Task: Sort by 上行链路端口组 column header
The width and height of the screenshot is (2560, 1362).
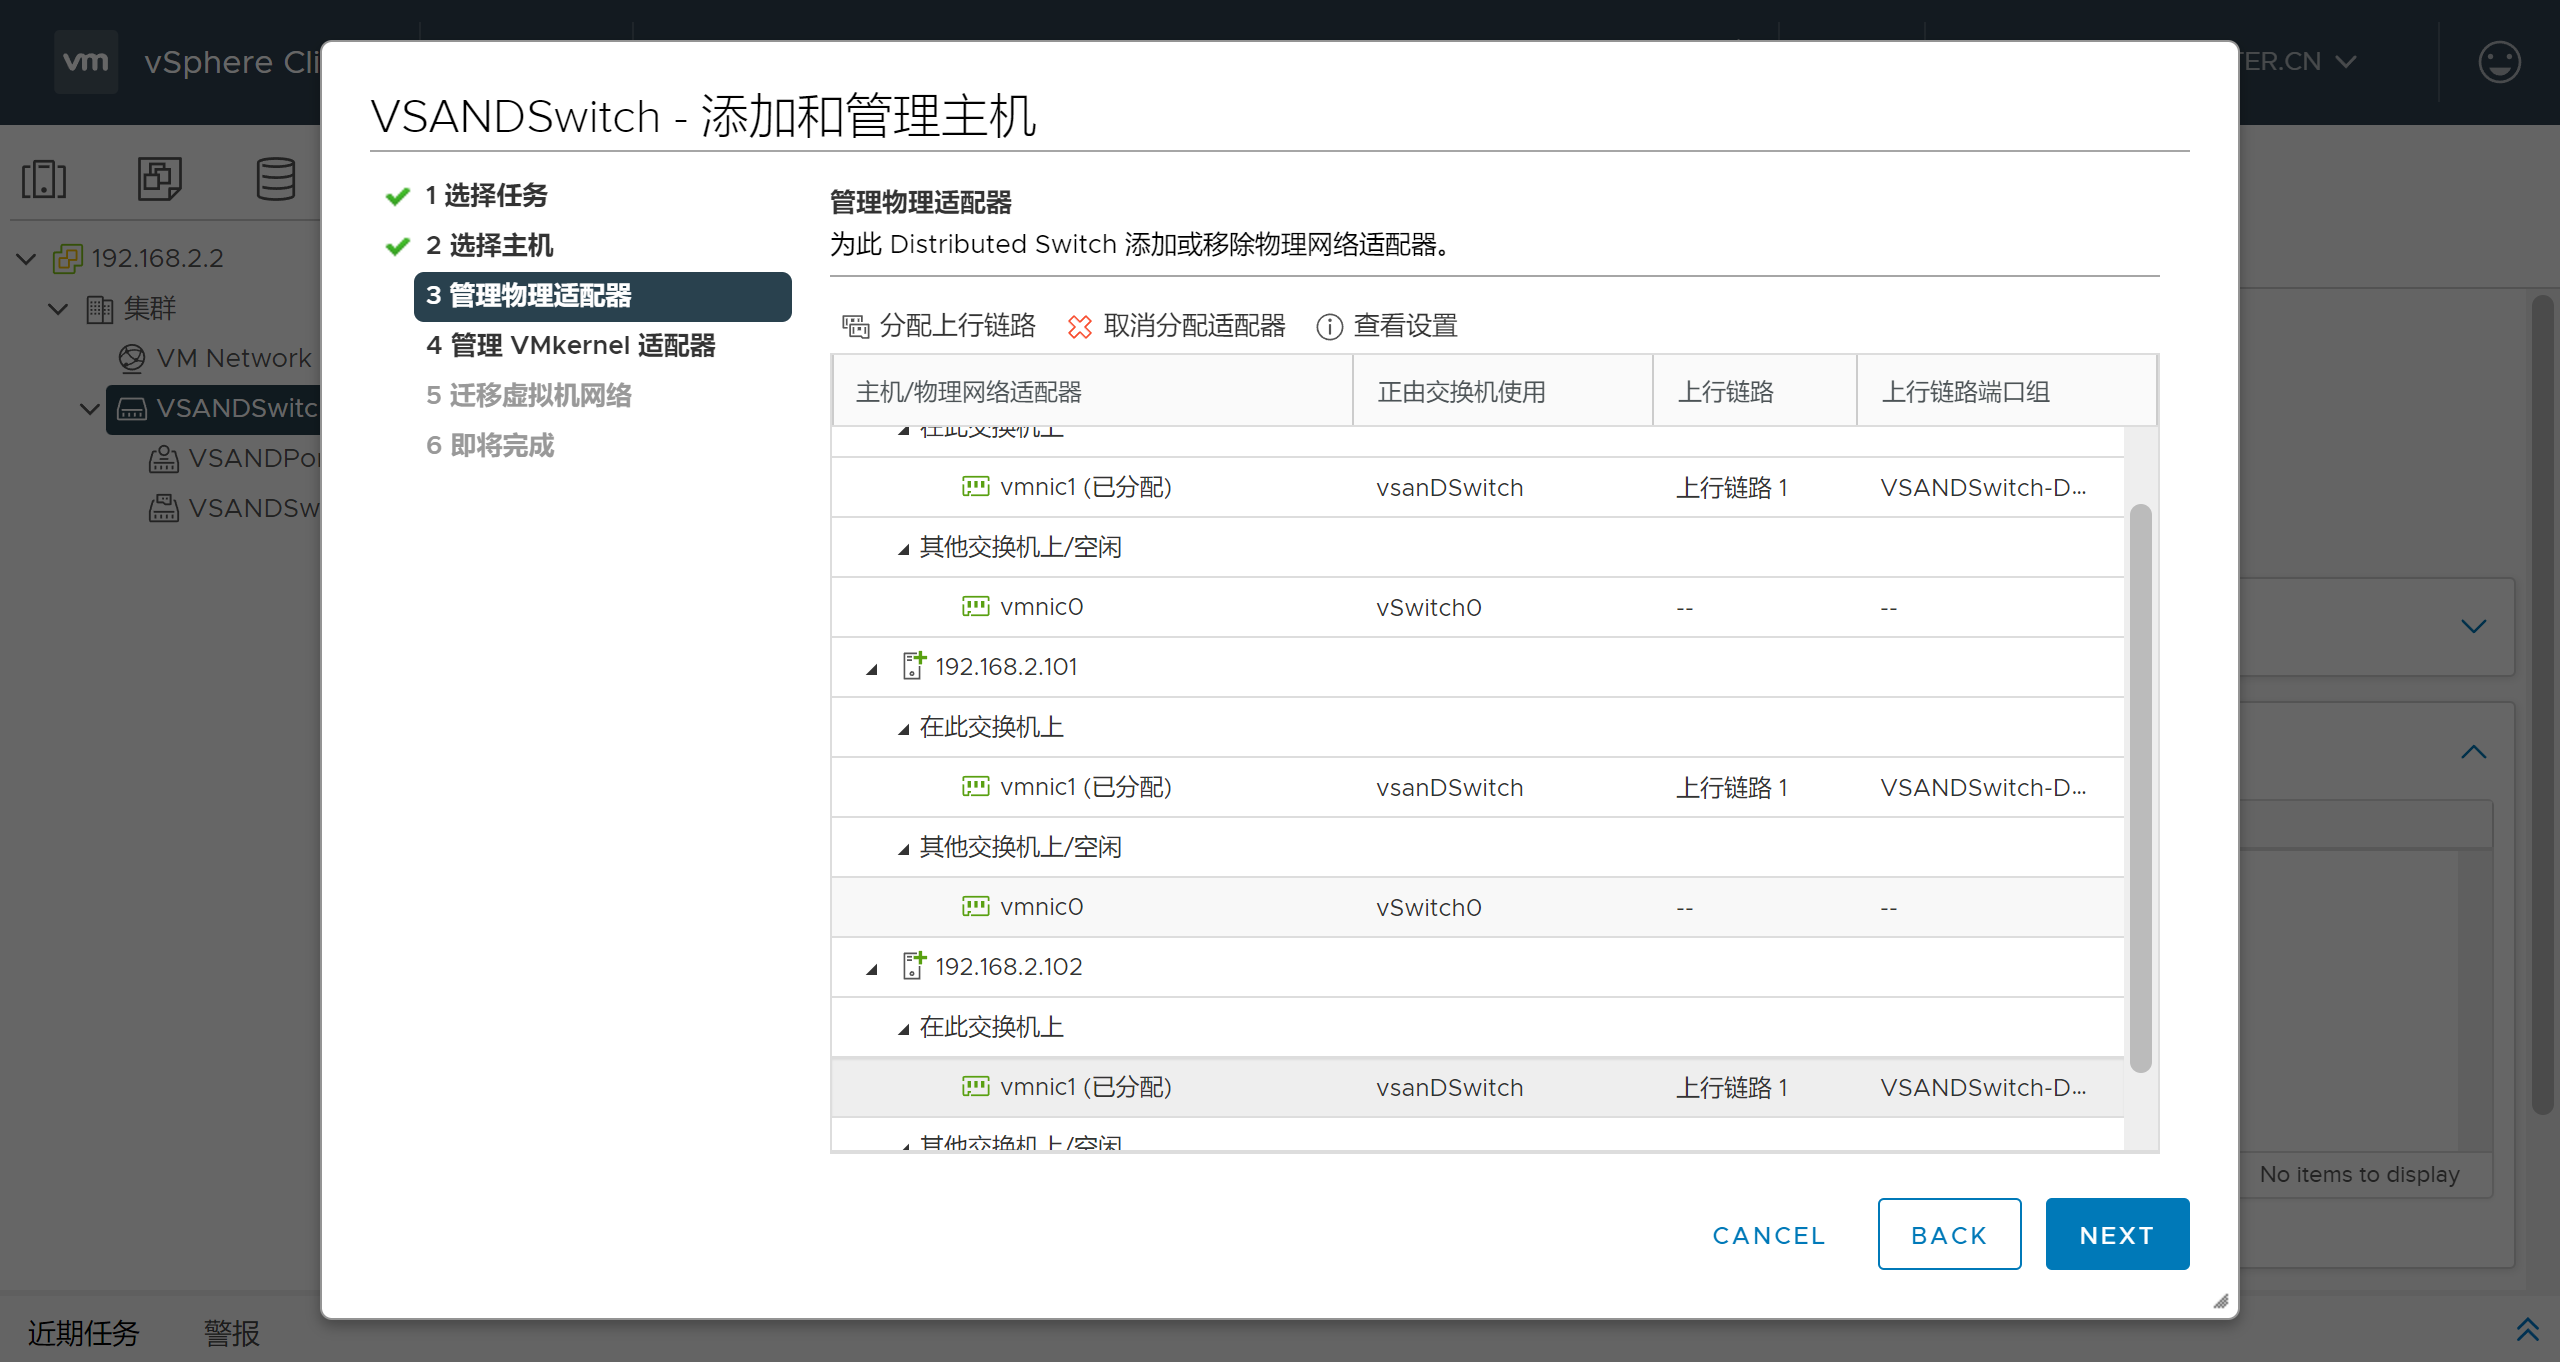Action: 2006,391
